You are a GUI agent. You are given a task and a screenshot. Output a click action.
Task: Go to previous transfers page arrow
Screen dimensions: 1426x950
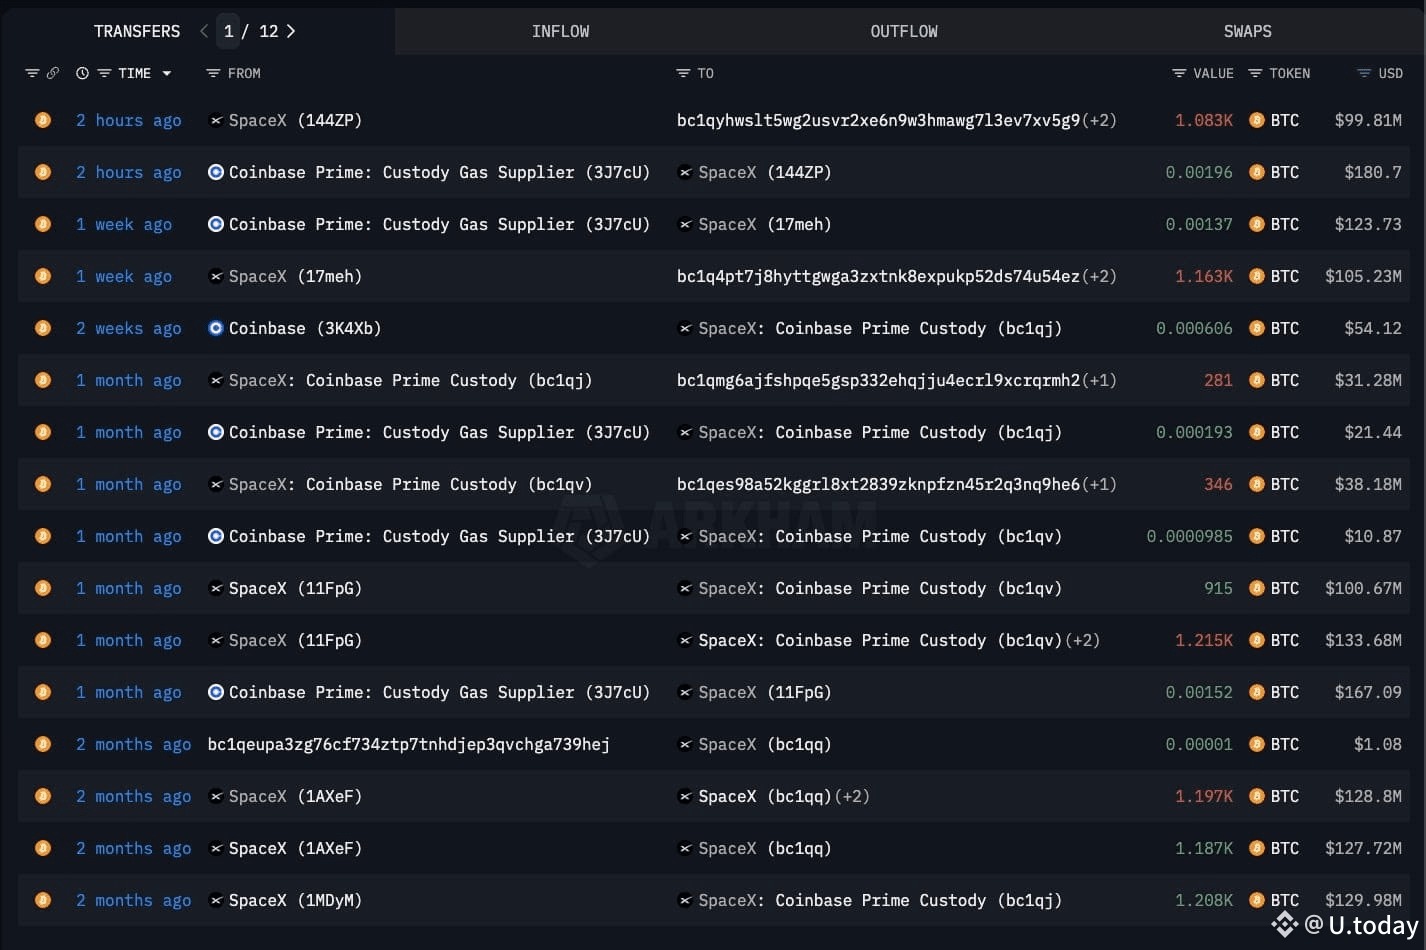[204, 31]
